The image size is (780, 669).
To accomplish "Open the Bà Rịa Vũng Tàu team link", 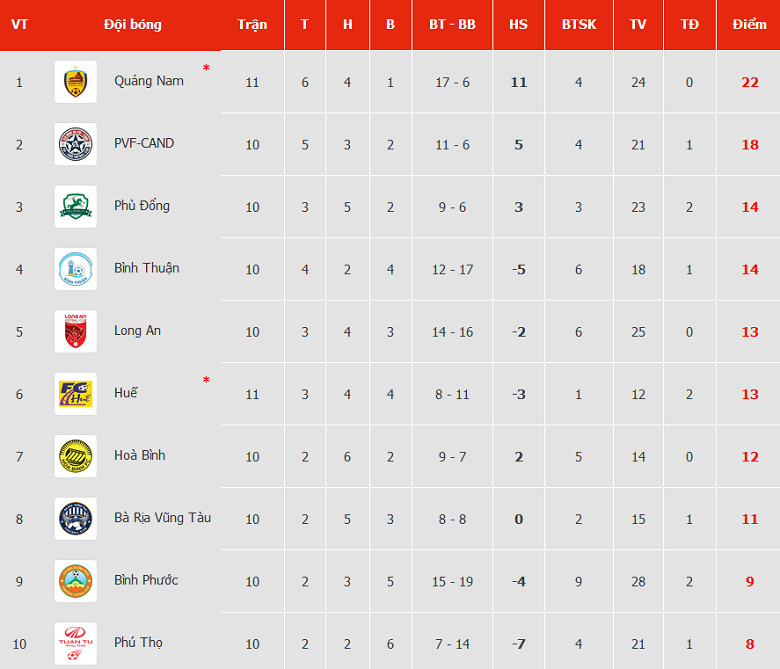I will (163, 518).
